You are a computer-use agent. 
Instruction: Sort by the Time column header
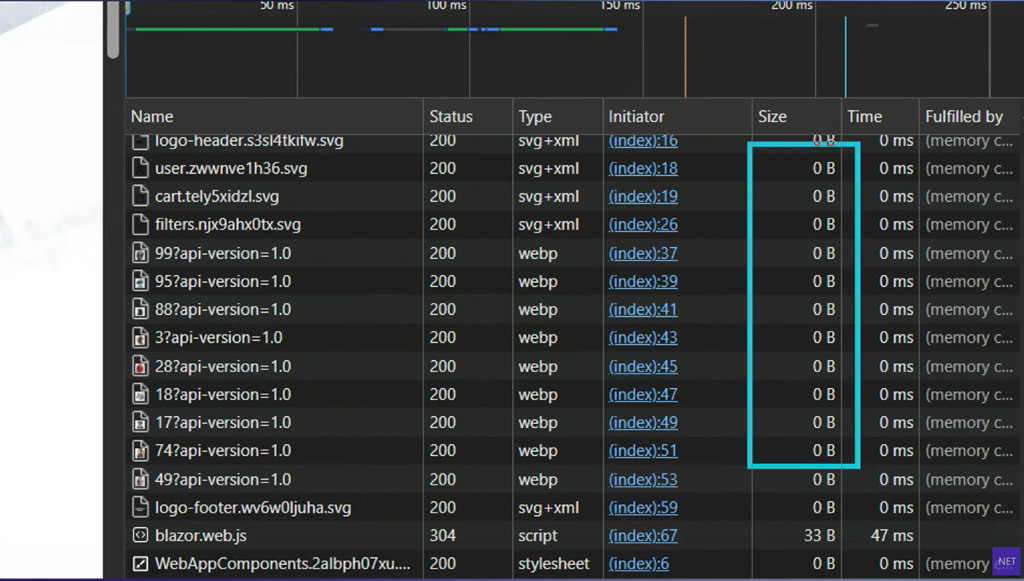tap(864, 117)
